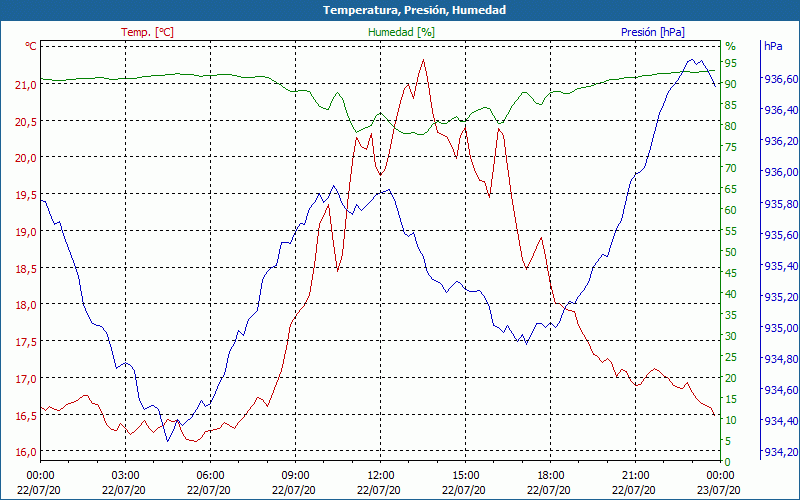Click the chart title "Temperatura, Presión, Humedad"

click(x=414, y=10)
